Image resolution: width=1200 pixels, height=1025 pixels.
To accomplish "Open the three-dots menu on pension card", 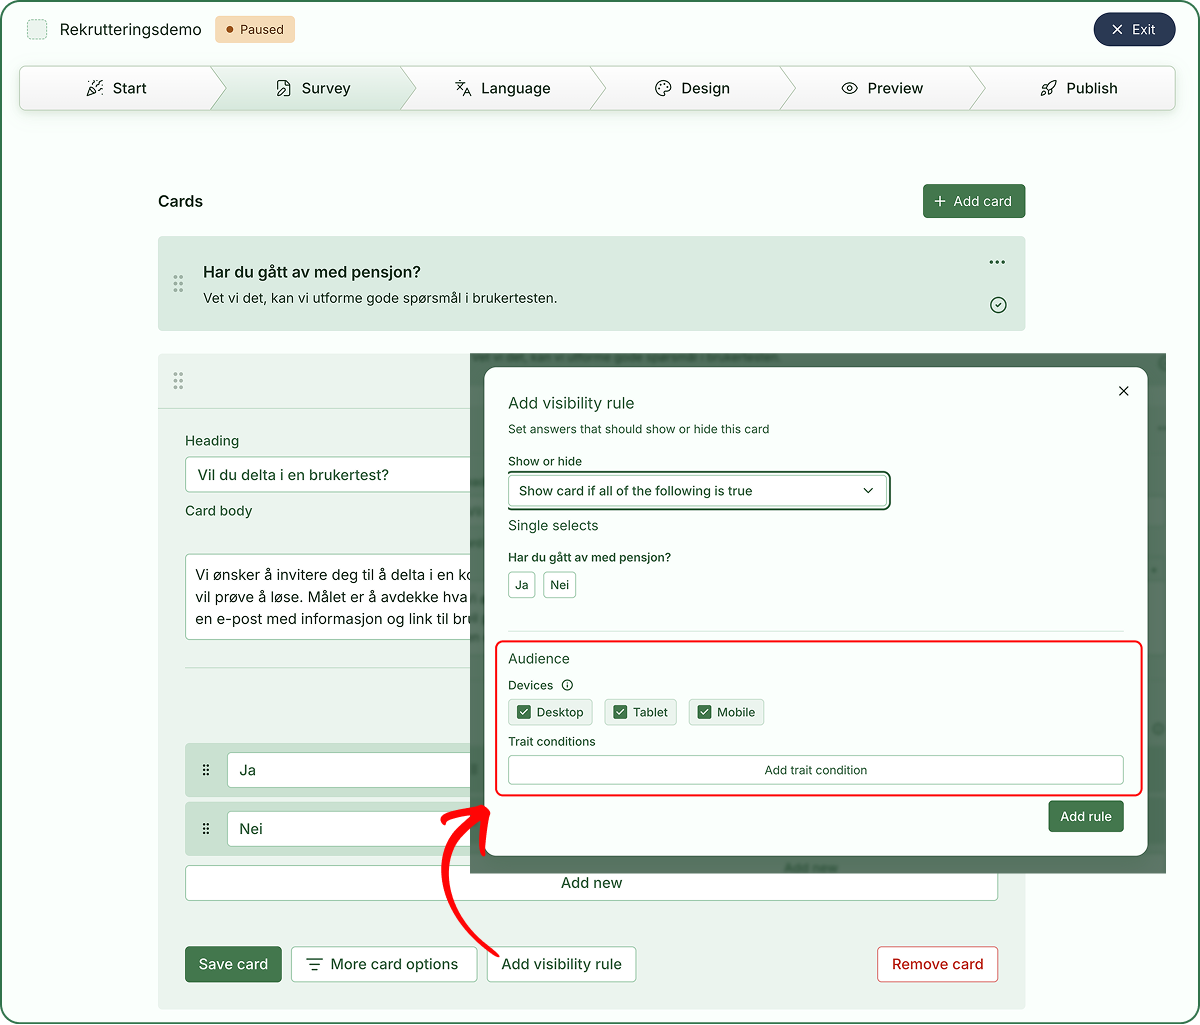I will tap(997, 262).
